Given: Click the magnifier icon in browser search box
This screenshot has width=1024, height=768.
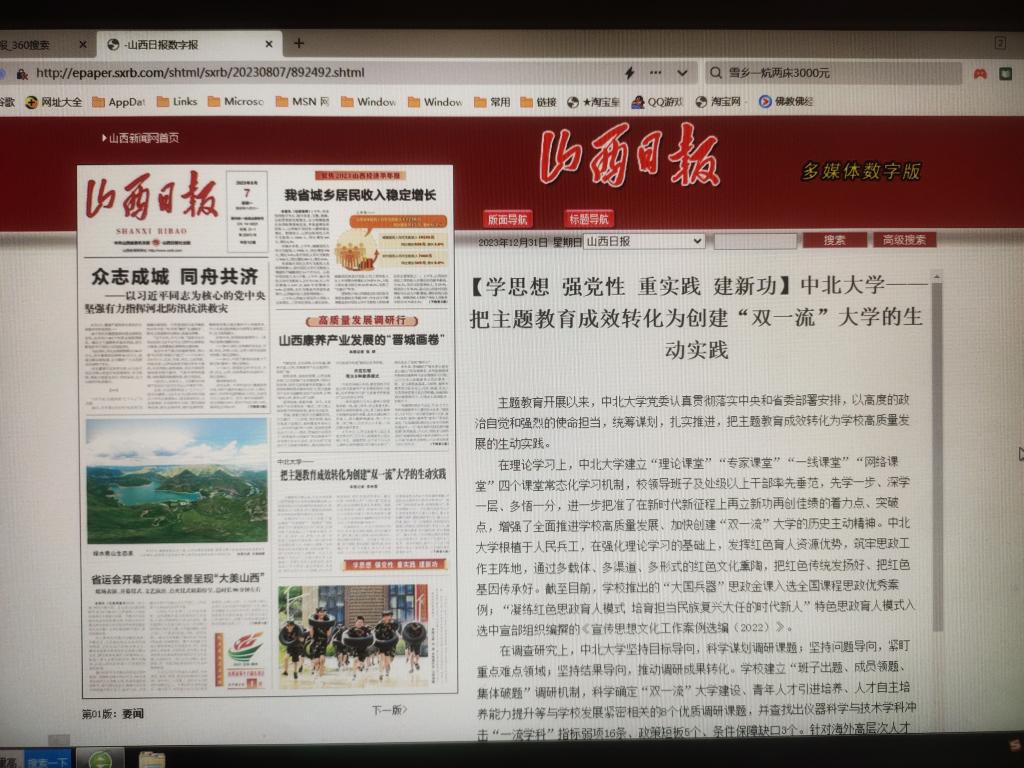Looking at the screenshot, I should (x=716, y=73).
